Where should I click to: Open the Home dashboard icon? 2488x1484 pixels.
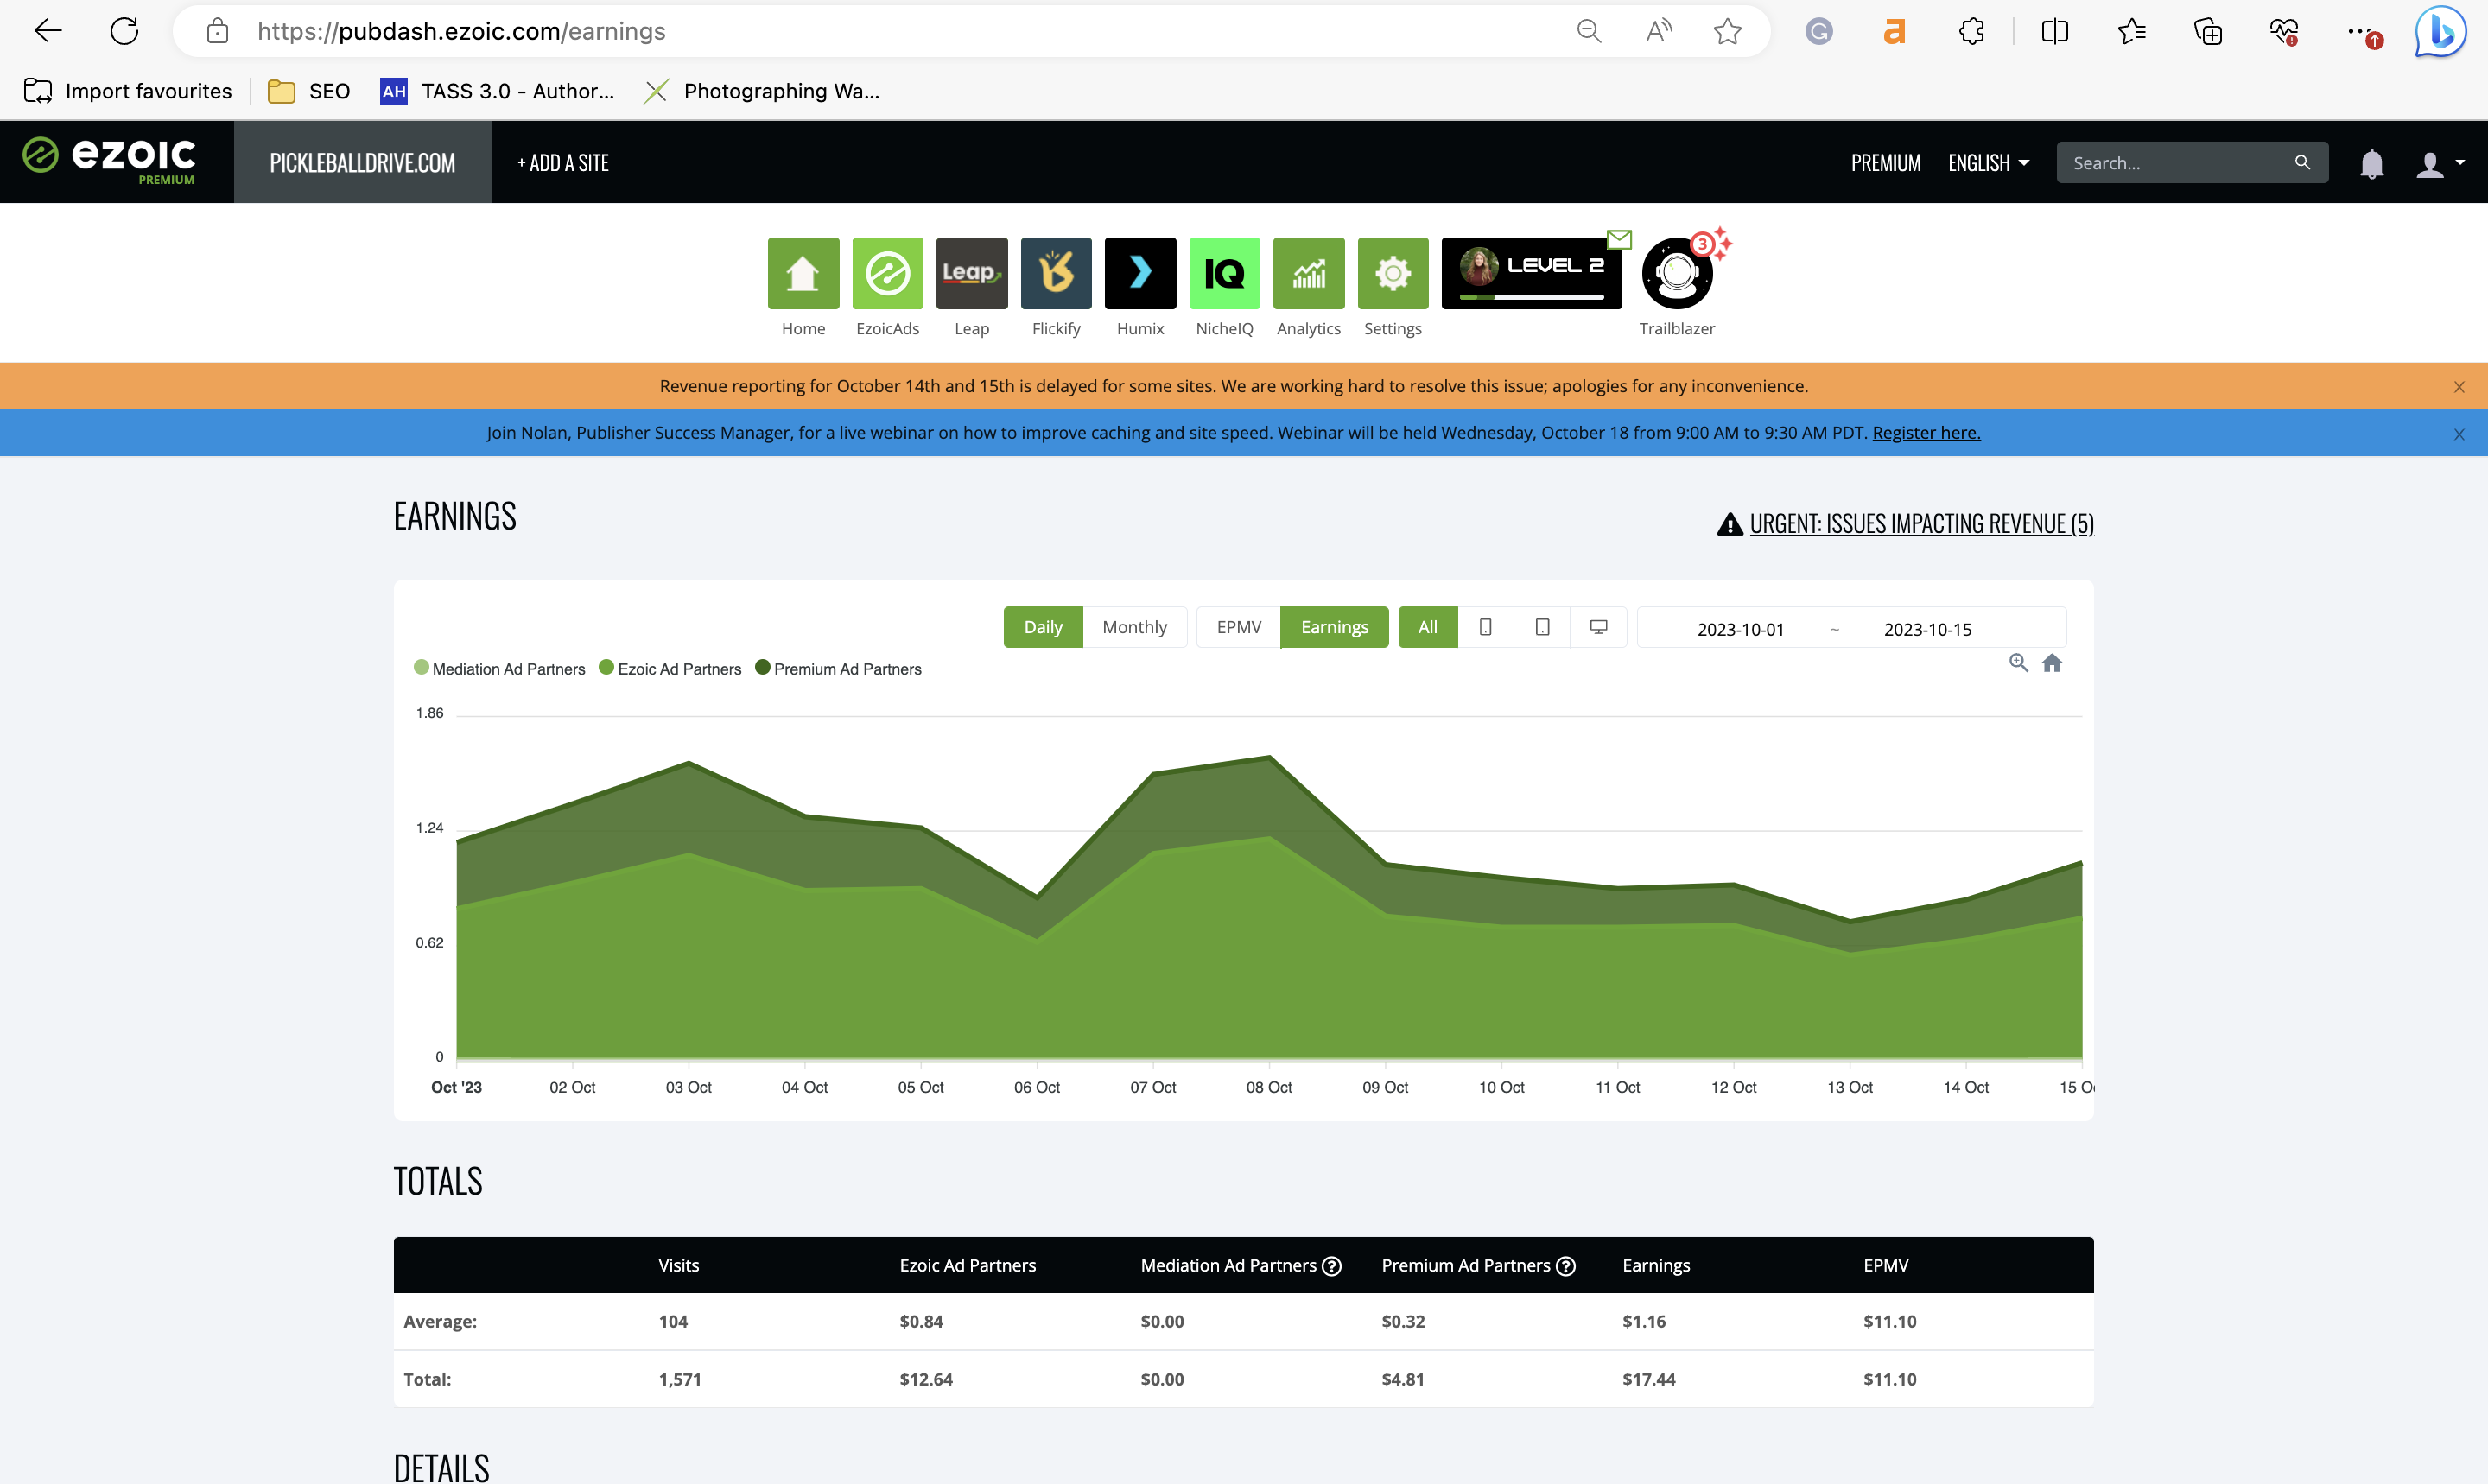pyautogui.click(x=803, y=273)
